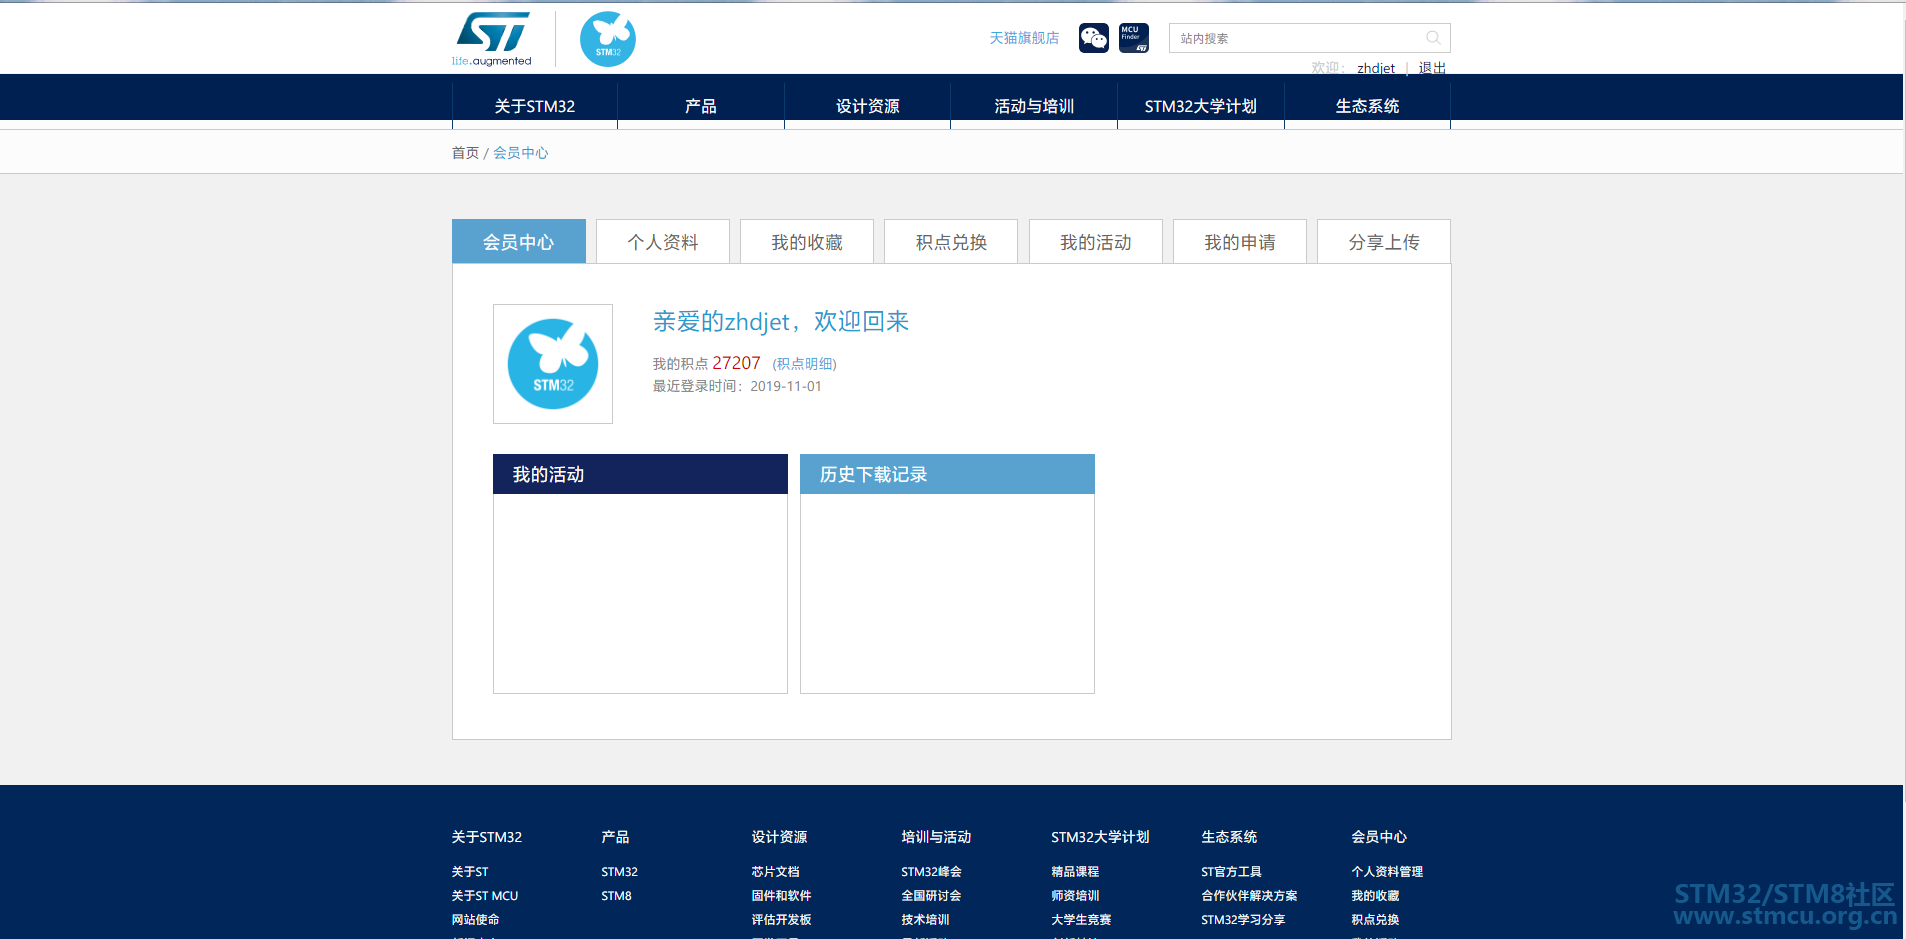The width and height of the screenshot is (1906, 939).
Task: Open the 个人资料管理 footer link
Action: [1387, 872]
